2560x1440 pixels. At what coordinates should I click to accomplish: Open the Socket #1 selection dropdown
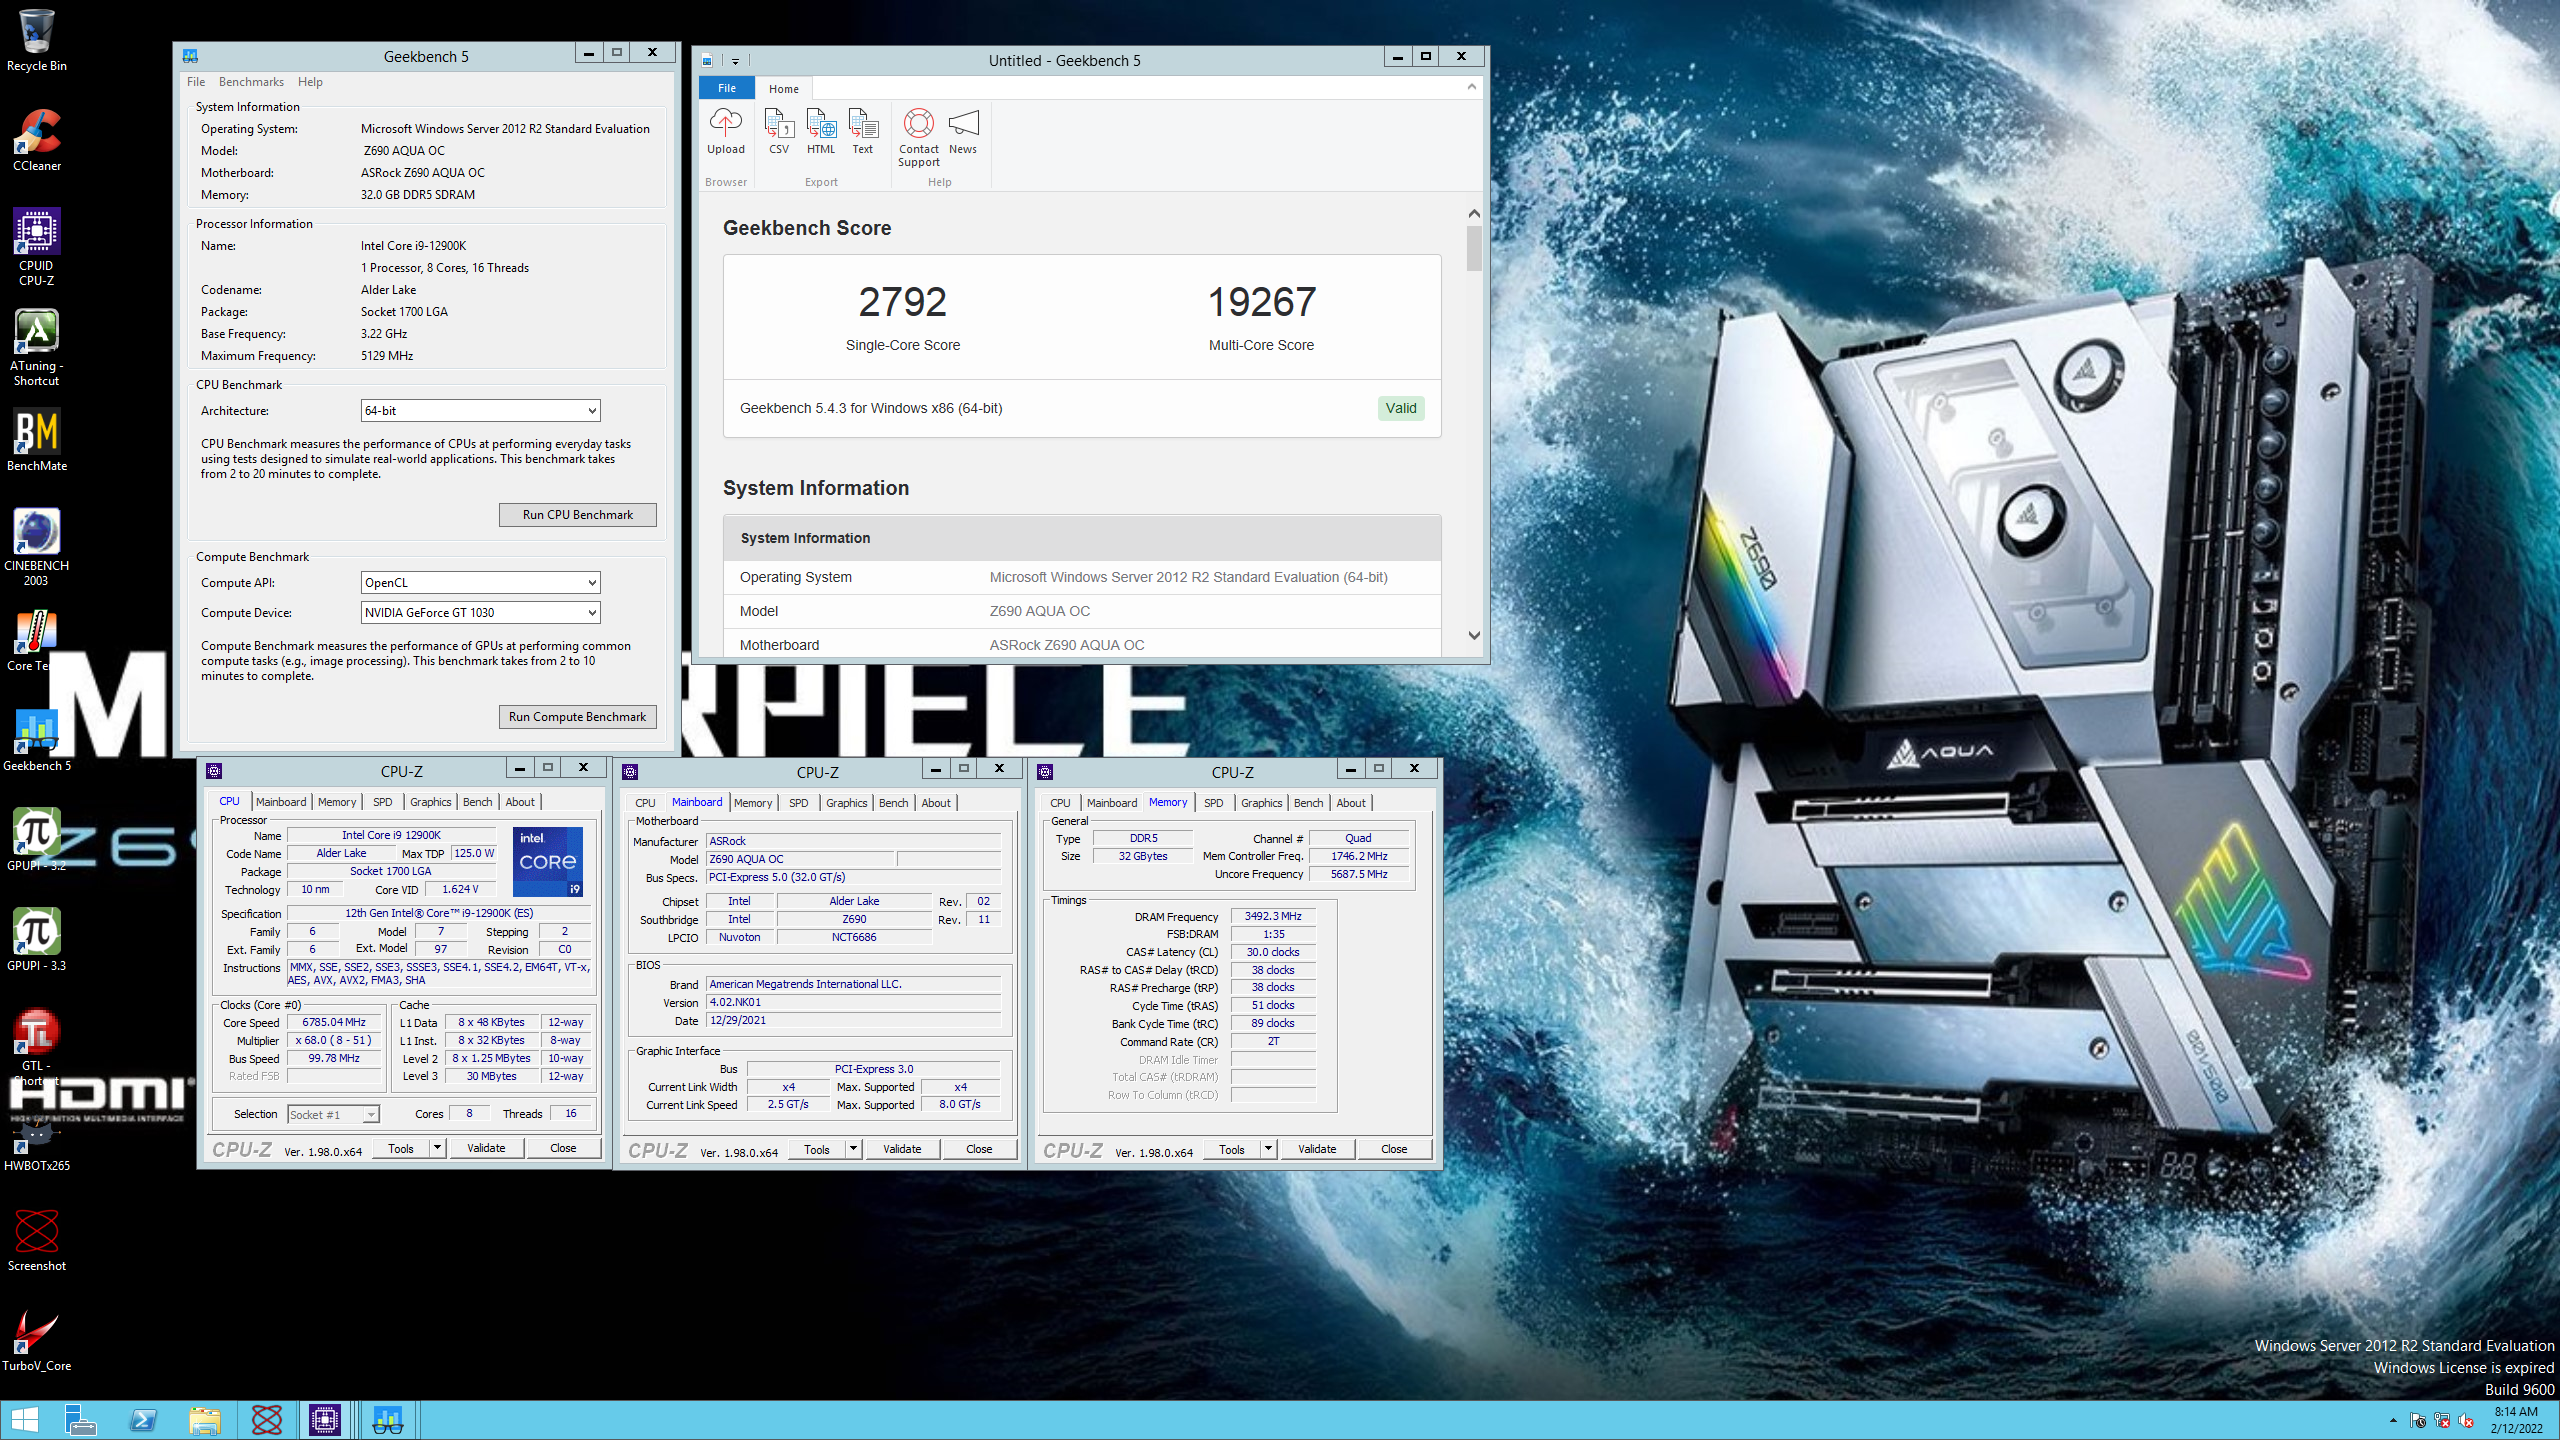click(x=333, y=1114)
